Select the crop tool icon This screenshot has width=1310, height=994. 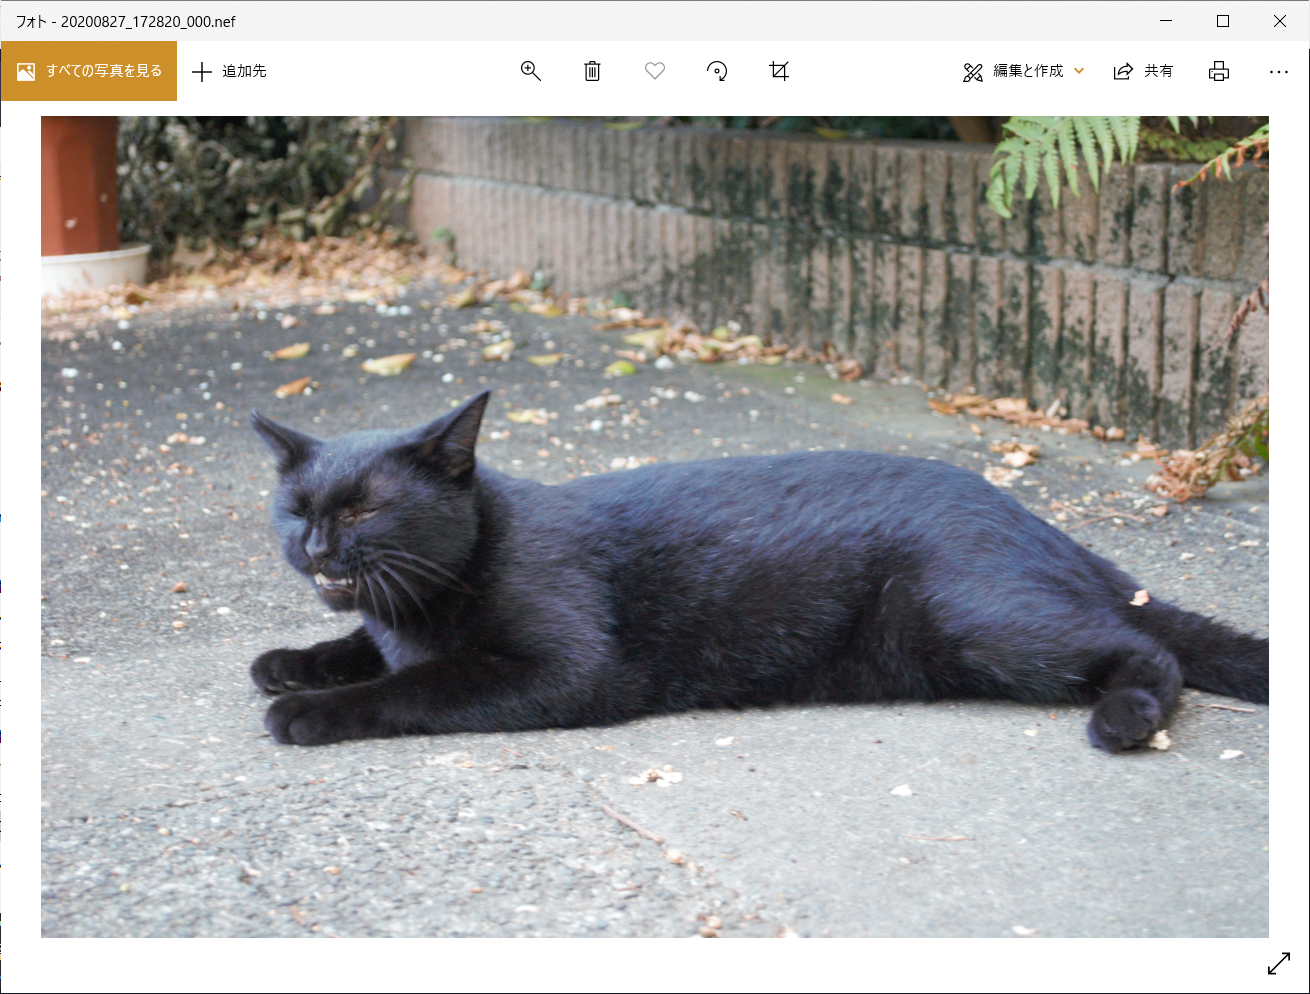point(779,71)
